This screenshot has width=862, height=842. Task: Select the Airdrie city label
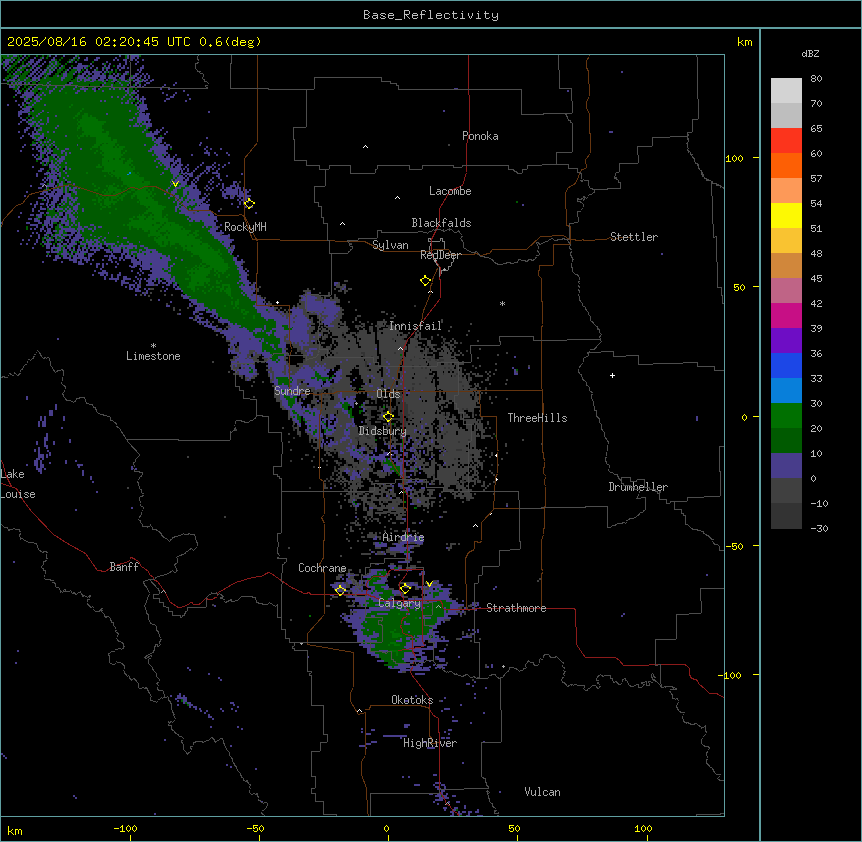tap(403, 537)
